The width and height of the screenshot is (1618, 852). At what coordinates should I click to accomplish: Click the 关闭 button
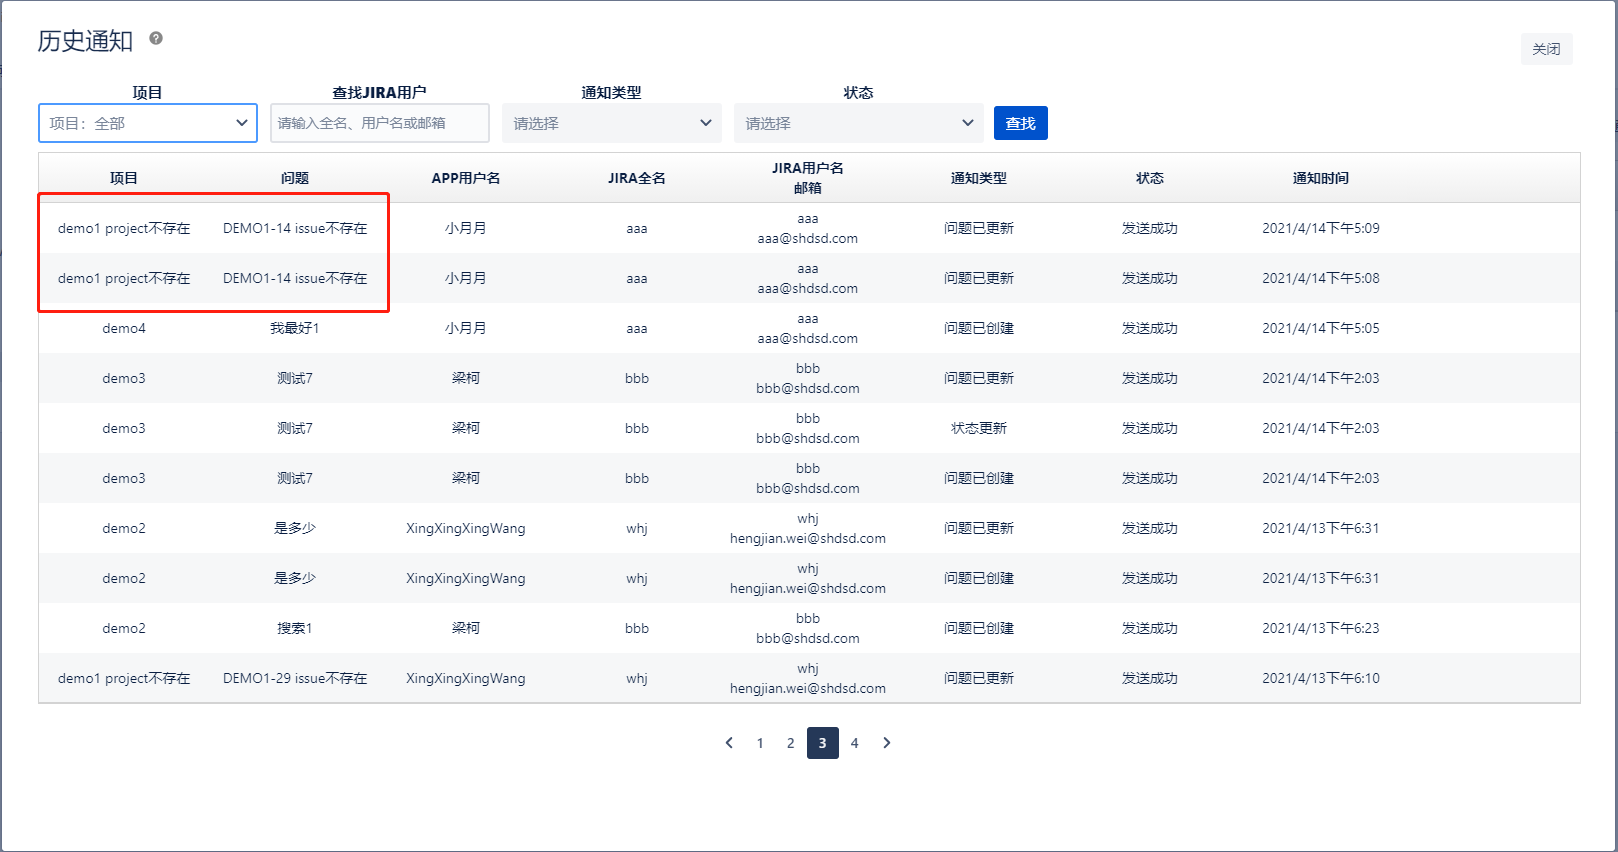tap(1545, 49)
